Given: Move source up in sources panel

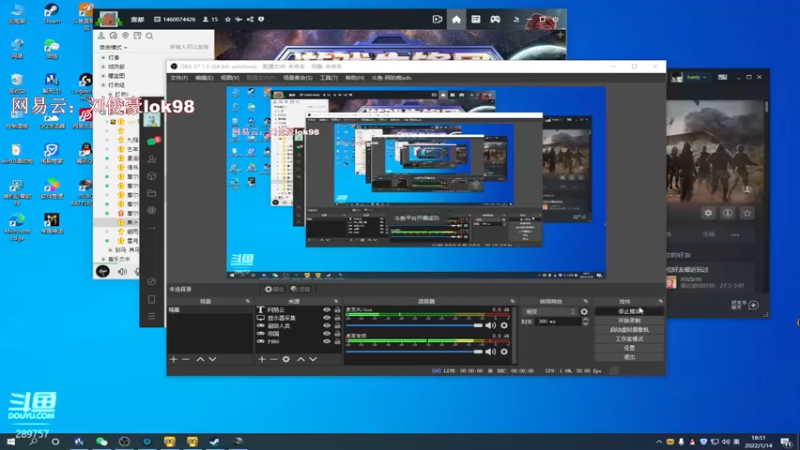Looking at the screenshot, I should click(301, 359).
